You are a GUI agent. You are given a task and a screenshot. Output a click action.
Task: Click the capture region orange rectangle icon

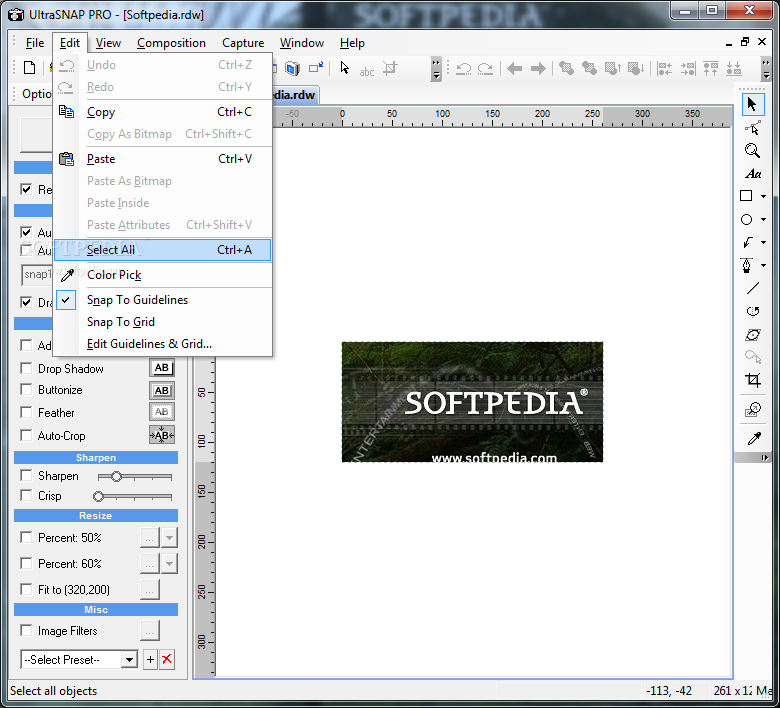[316, 68]
